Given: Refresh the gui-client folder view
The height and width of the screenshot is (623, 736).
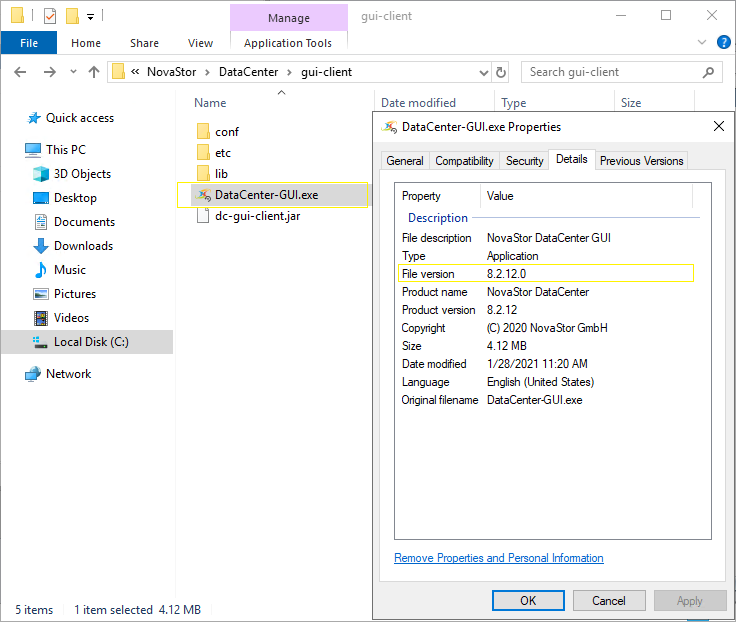Looking at the screenshot, I should coord(501,72).
